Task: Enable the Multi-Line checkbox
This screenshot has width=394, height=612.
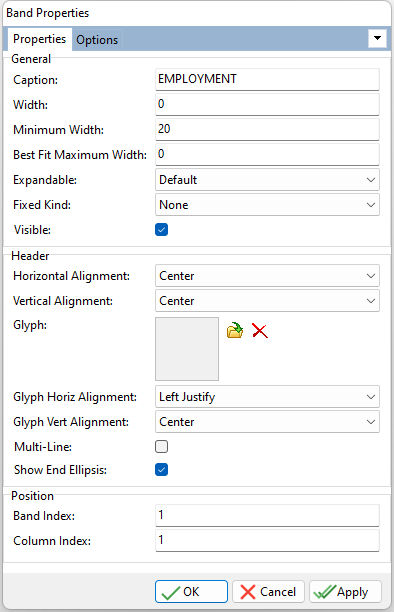Action: pos(162,446)
